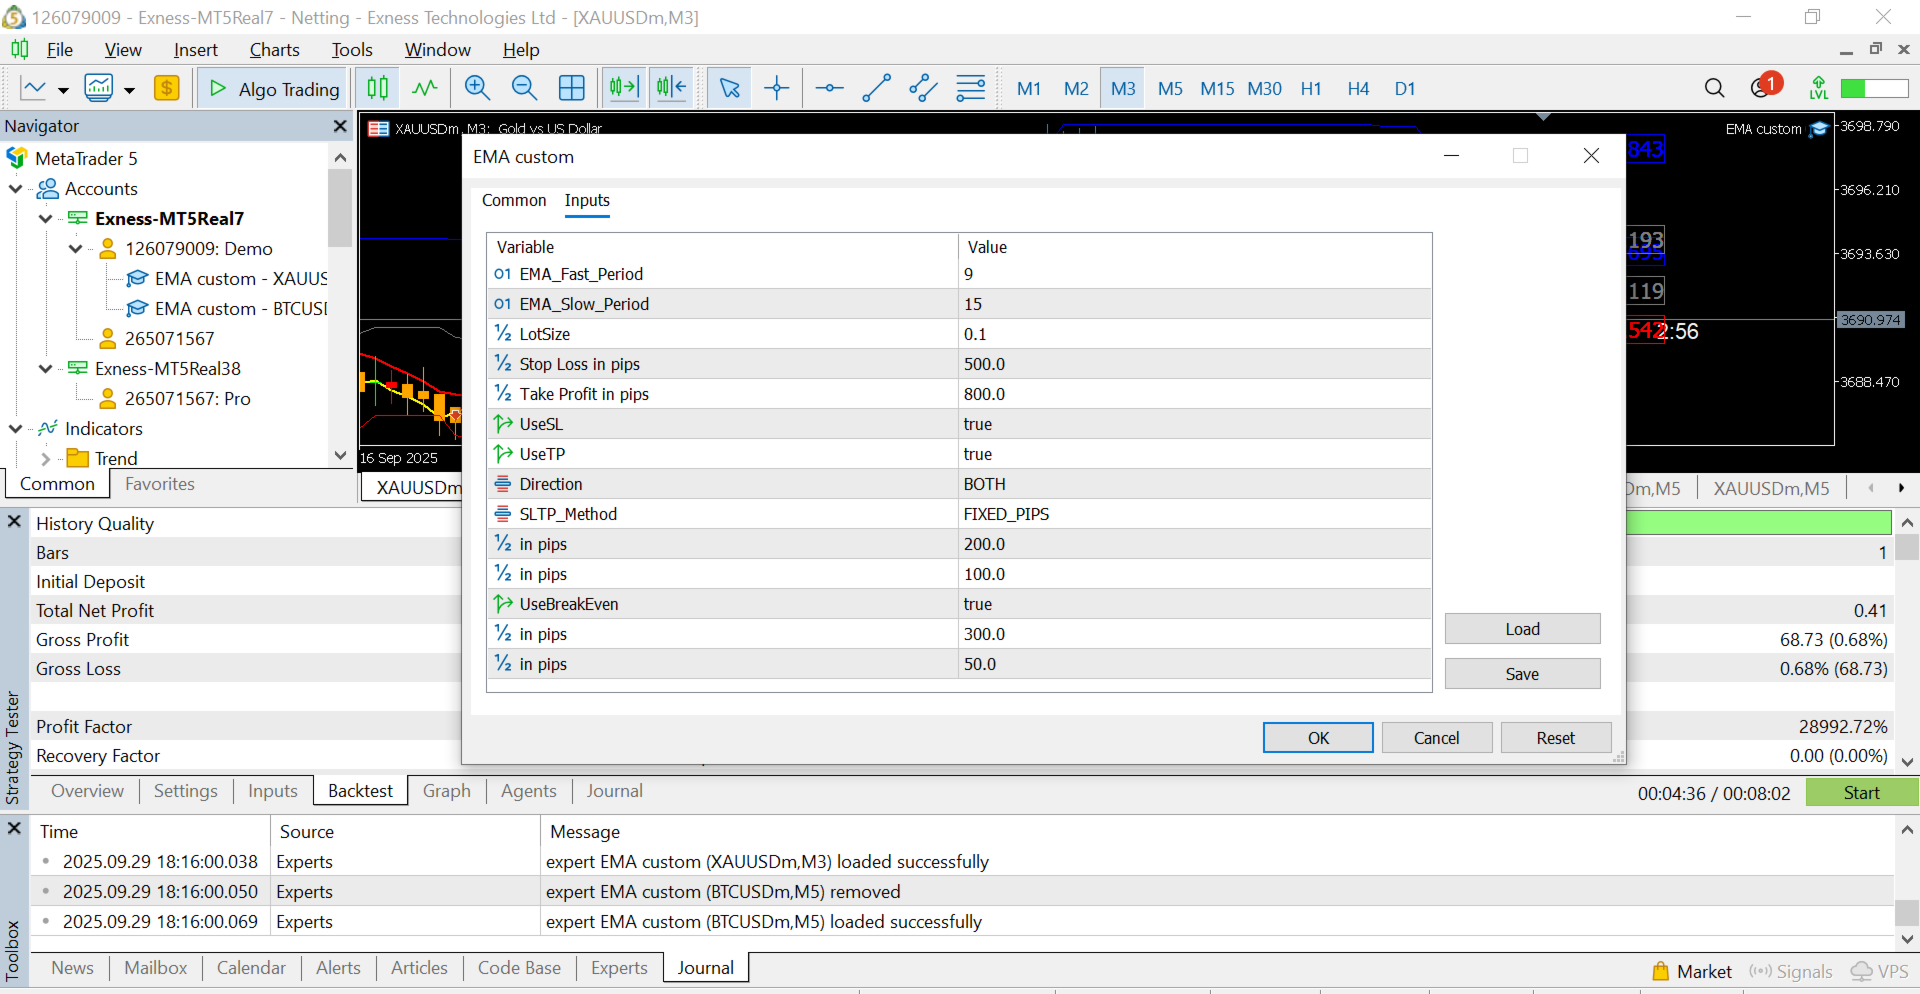Click the Zoom Out magnifier icon
The image size is (1920, 994).
(524, 88)
